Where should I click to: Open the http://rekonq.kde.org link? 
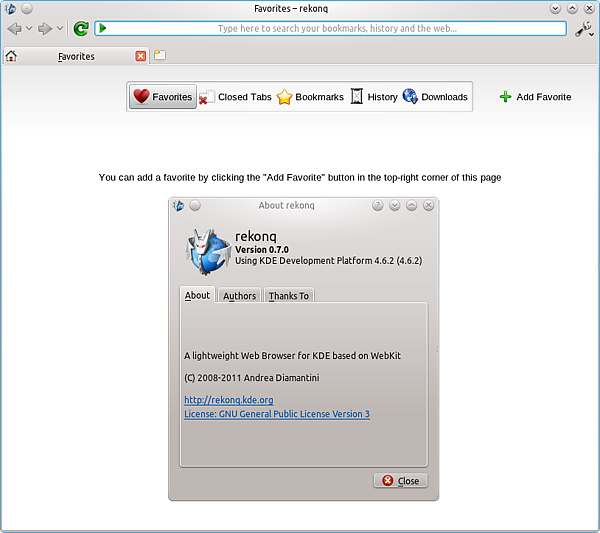point(229,400)
